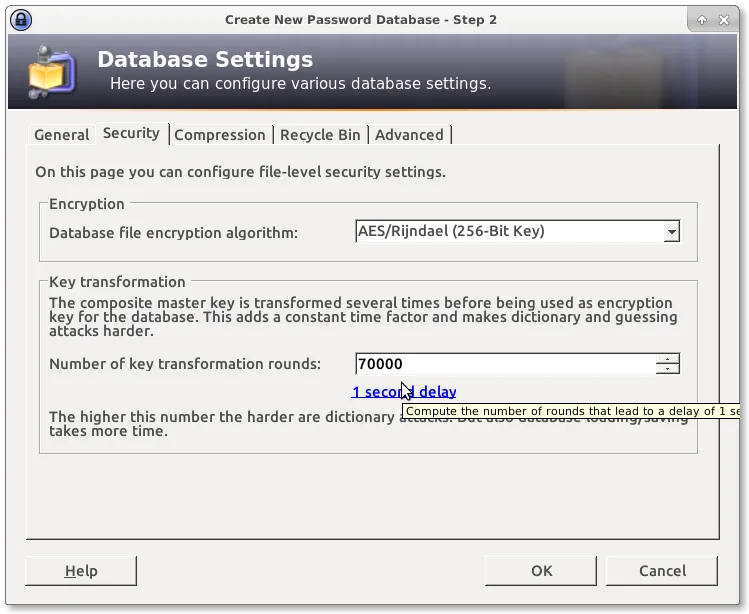This screenshot has width=749, height=614.
Task: Click the database folder icon in the banner
Action: (x=50, y=72)
